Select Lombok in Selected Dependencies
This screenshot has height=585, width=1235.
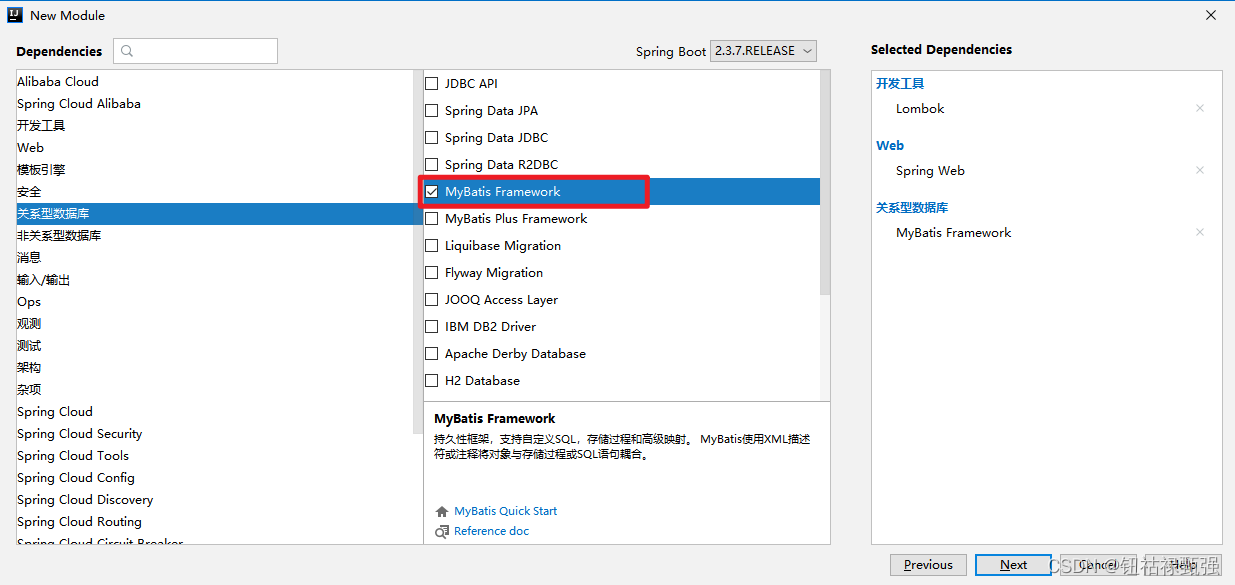[920, 108]
